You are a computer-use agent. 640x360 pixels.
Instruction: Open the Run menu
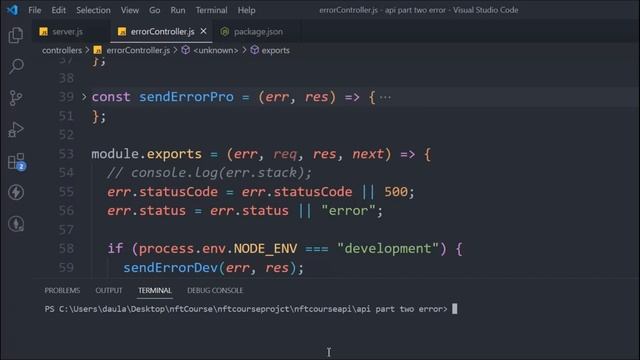(178, 10)
